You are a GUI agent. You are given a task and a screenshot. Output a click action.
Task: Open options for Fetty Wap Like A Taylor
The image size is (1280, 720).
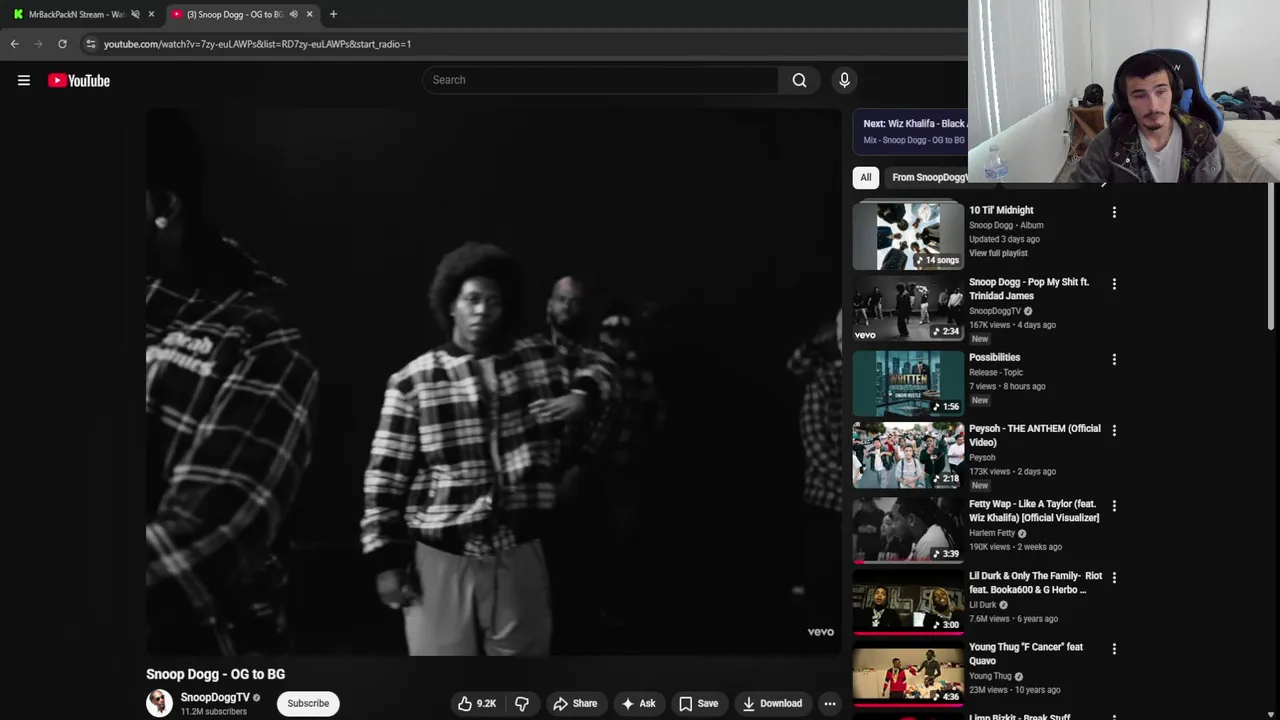pyautogui.click(x=1114, y=506)
